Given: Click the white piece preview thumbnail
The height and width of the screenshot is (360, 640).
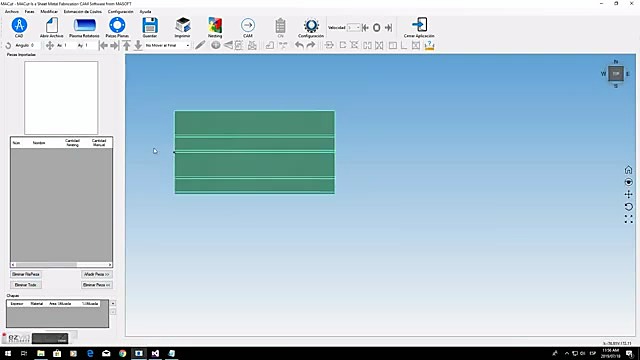Looking at the screenshot, I should (61, 98).
